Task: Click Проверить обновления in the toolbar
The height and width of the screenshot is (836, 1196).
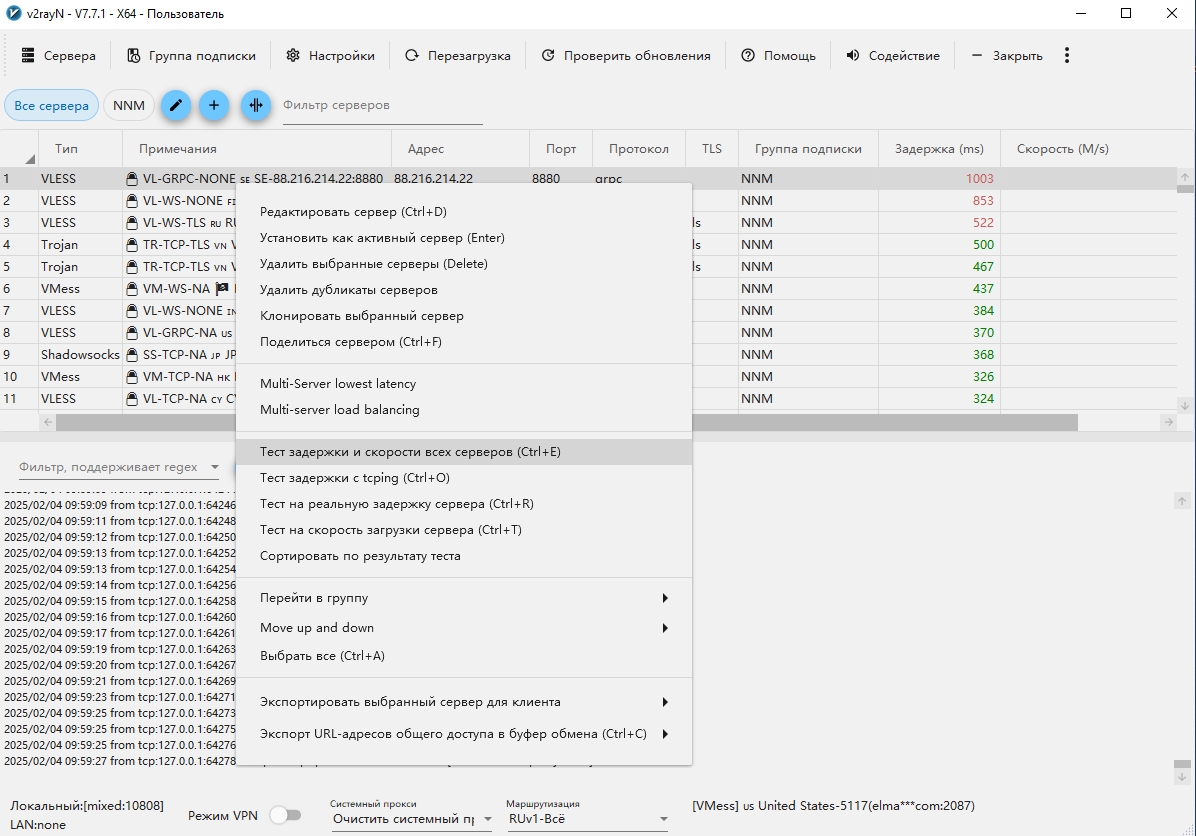Action: pos(626,56)
